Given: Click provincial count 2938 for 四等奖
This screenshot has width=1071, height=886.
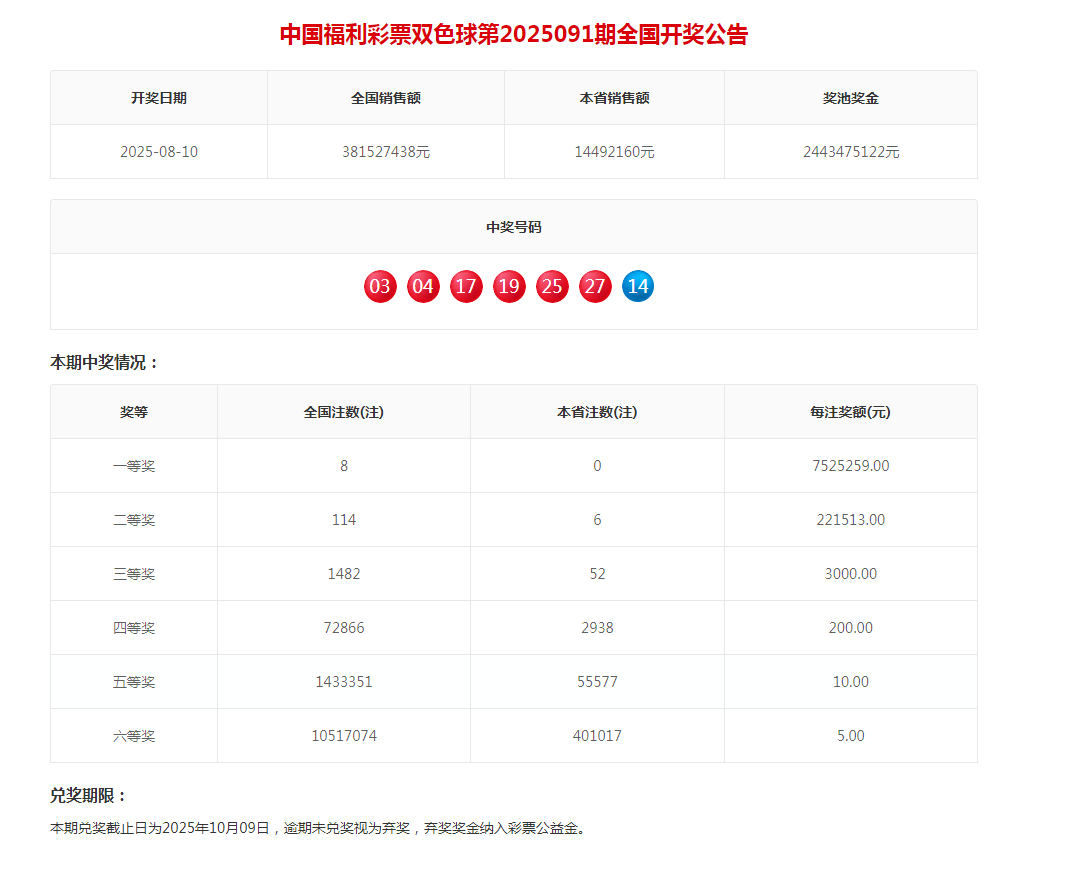Looking at the screenshot, I should pyautogui.click(x=597, y=628).
